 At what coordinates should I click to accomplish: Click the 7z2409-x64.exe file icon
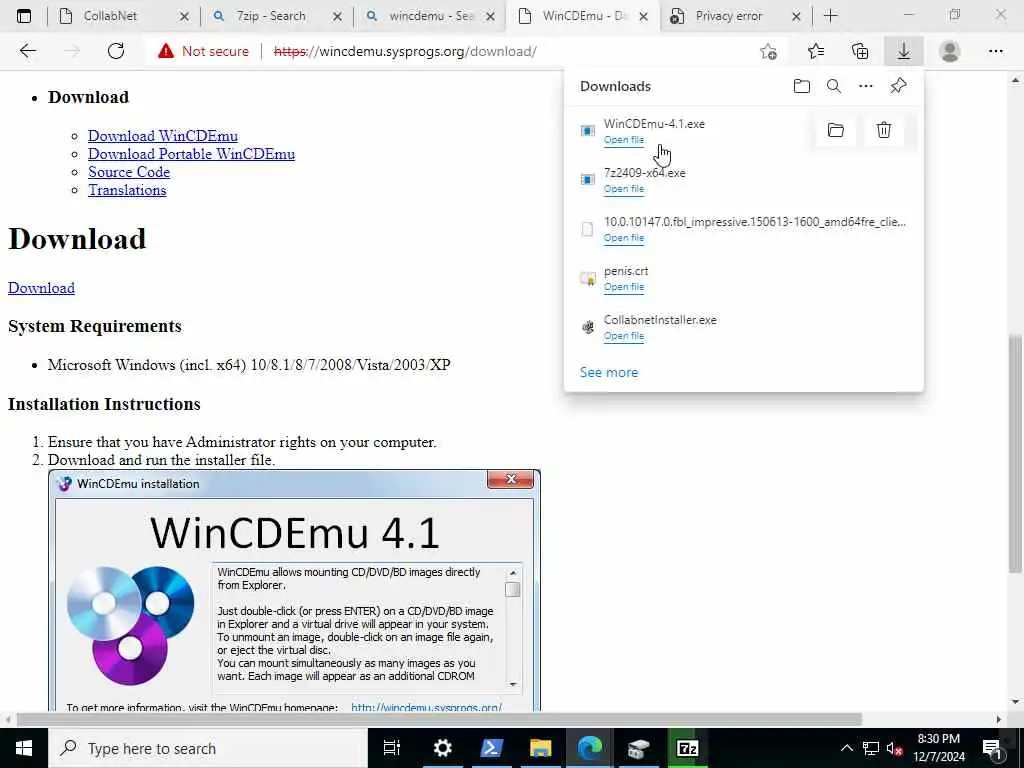coord(588,180)
